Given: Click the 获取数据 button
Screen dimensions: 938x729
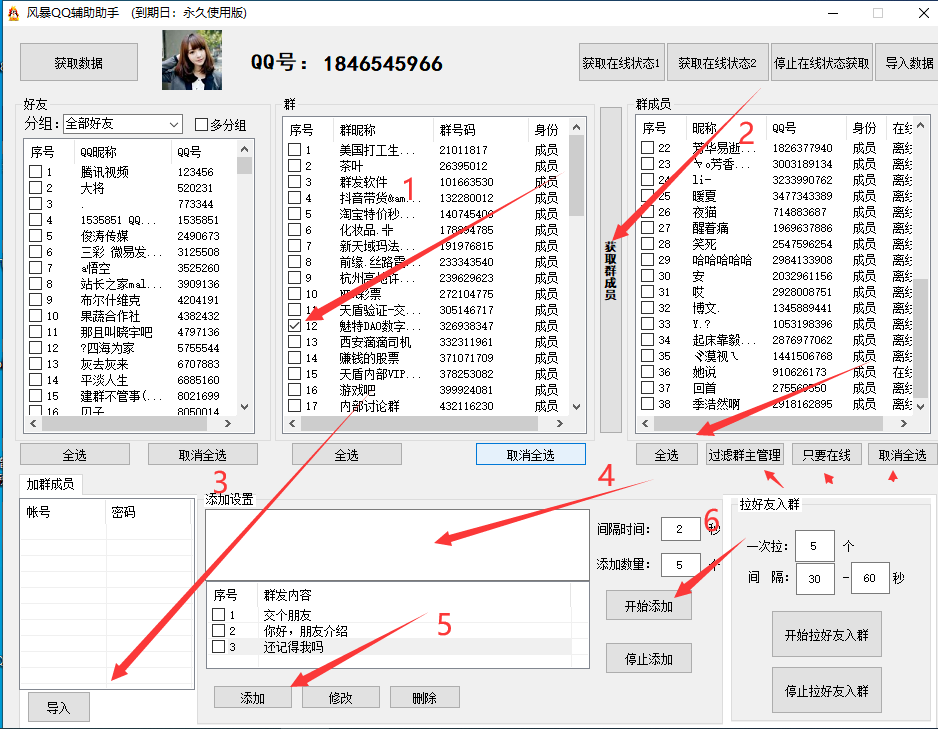Looking at the screenshot, I should pos(78,62).
